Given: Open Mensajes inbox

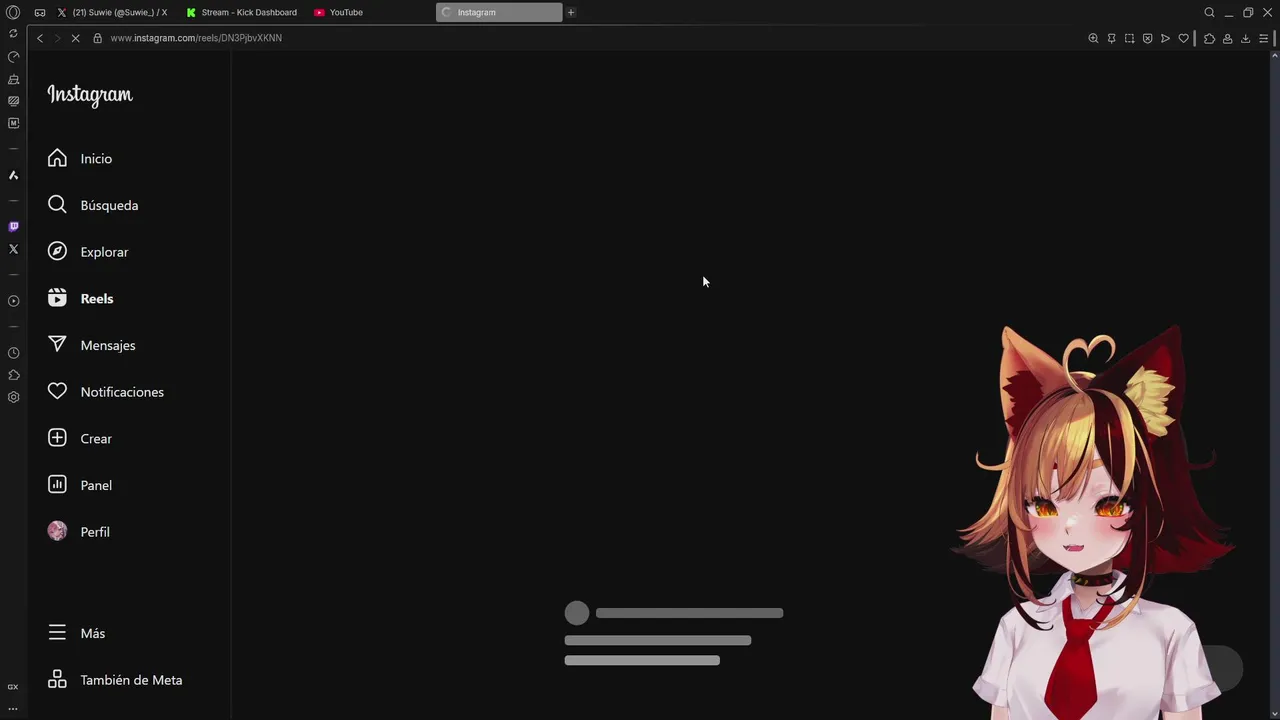Looking at the screenshot, I should click(107, 345).
